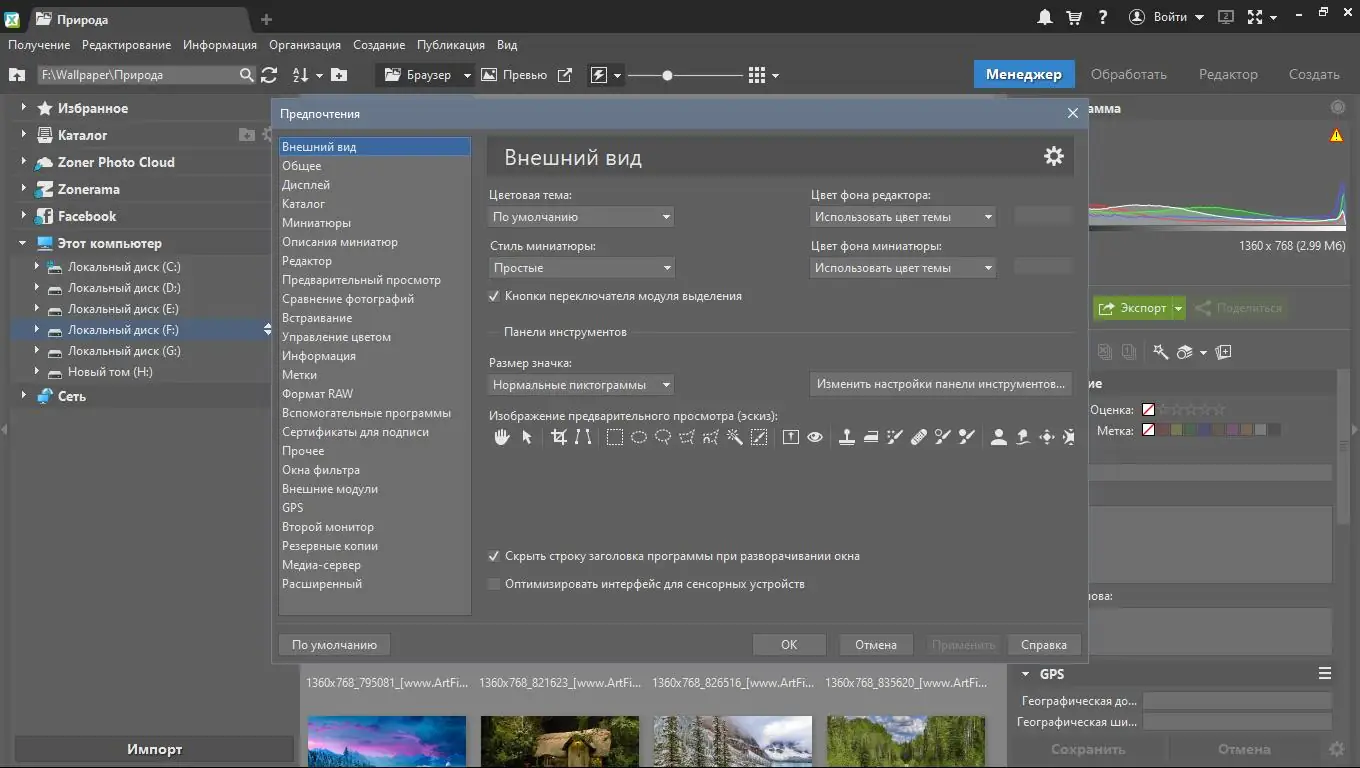This screenshot has width=1360, height=768.
Task: Select the Pan hand tool icon
Action: click(x=502, y=437)
